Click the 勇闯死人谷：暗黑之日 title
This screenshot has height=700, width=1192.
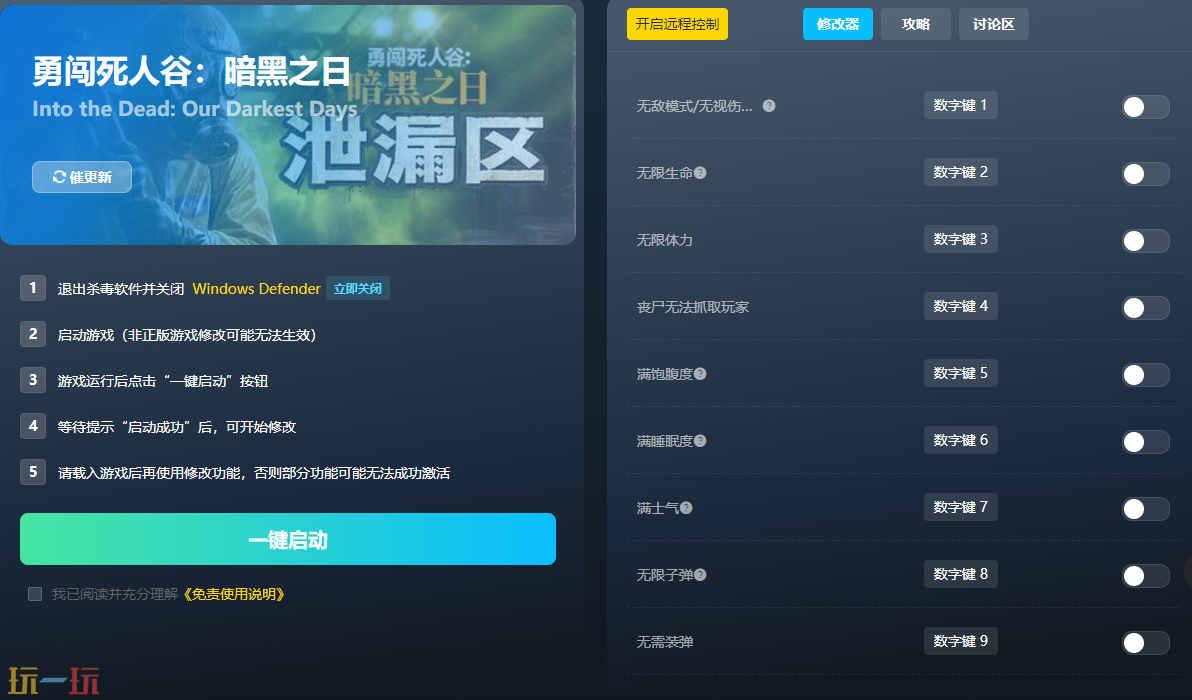click(191, 71)
